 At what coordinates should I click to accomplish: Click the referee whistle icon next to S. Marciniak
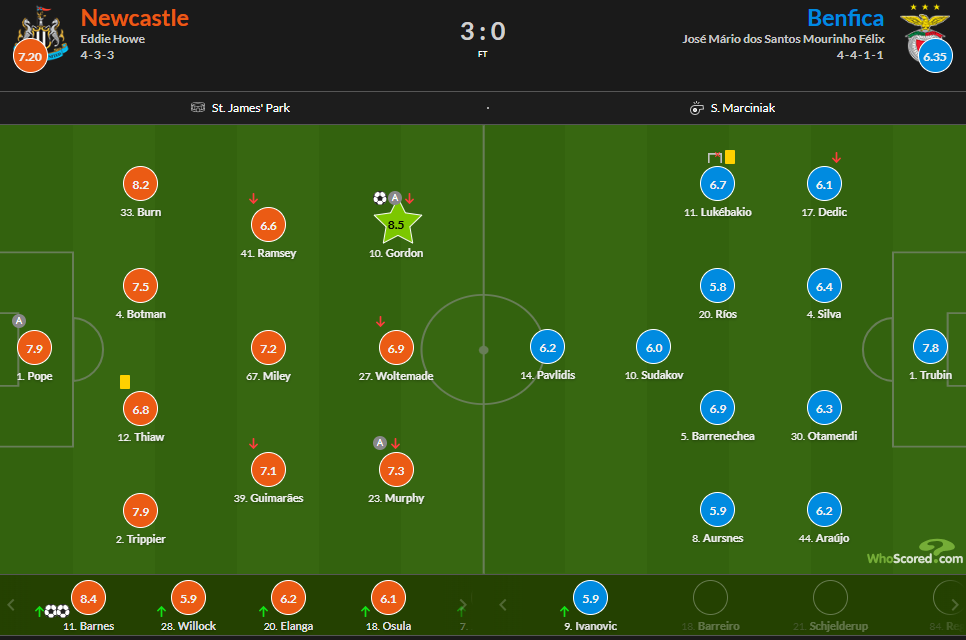click(x=697, y=108)
